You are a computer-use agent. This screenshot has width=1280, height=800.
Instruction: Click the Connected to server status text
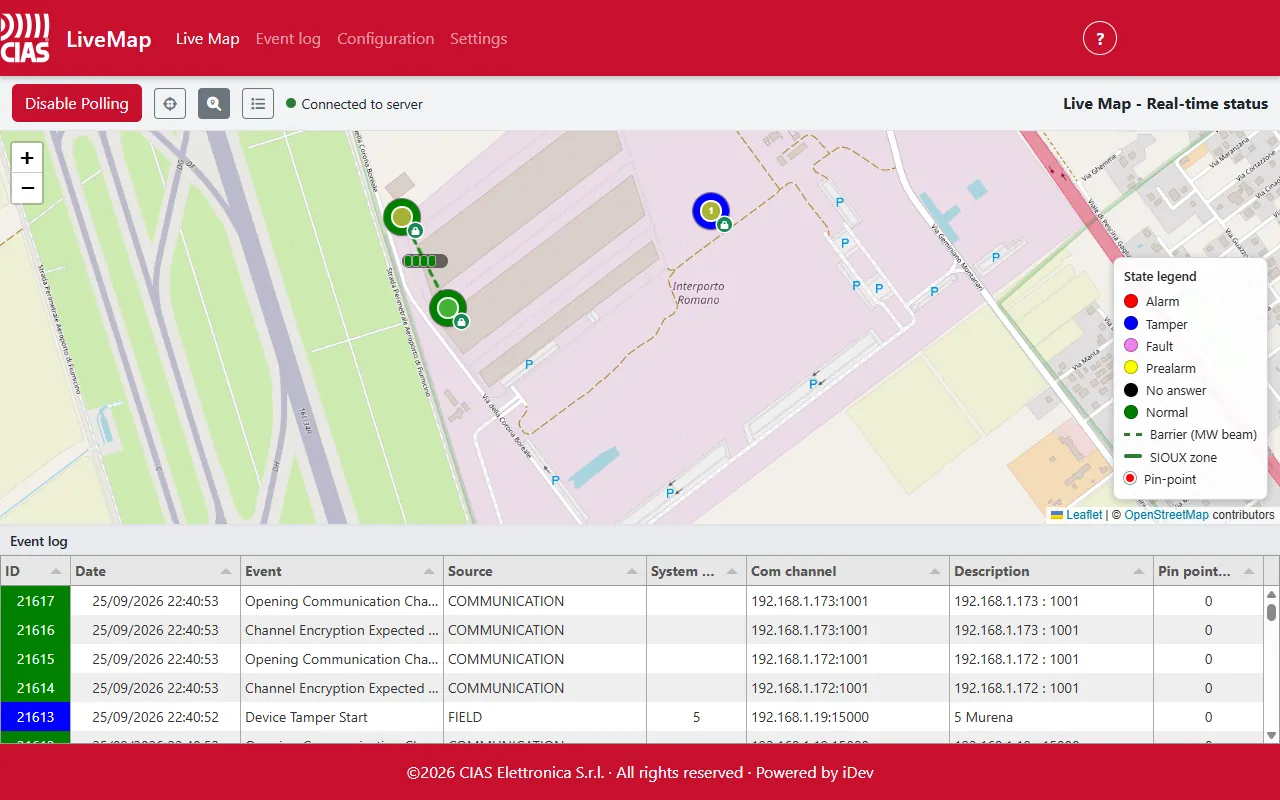[362, 104]
